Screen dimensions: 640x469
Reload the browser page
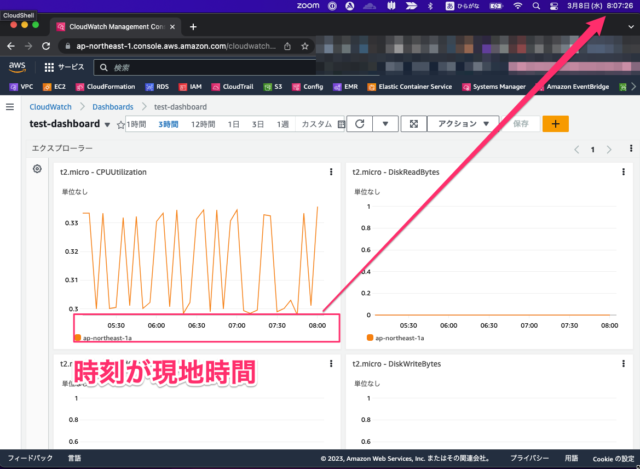[x=46, y=46]
